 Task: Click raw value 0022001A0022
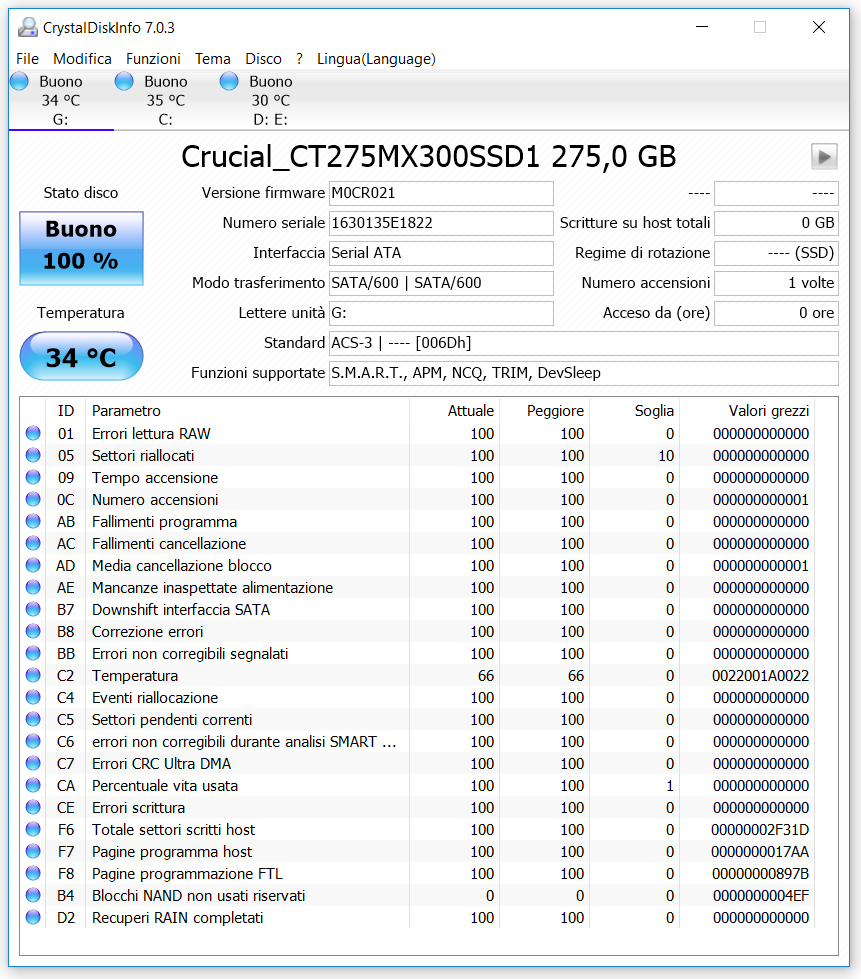[x=760, y=676]
